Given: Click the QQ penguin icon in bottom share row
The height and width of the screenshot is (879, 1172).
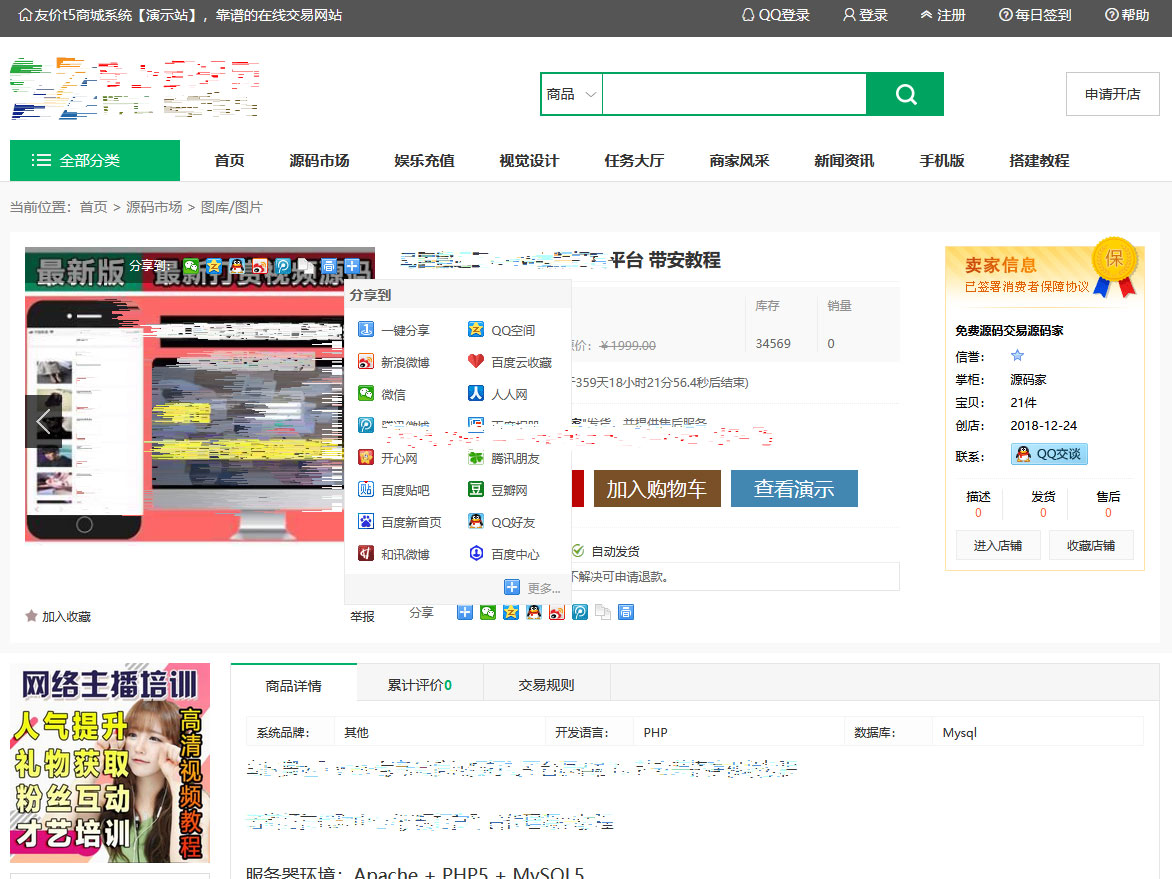Looking at the screenshot, I should (534, 612).
